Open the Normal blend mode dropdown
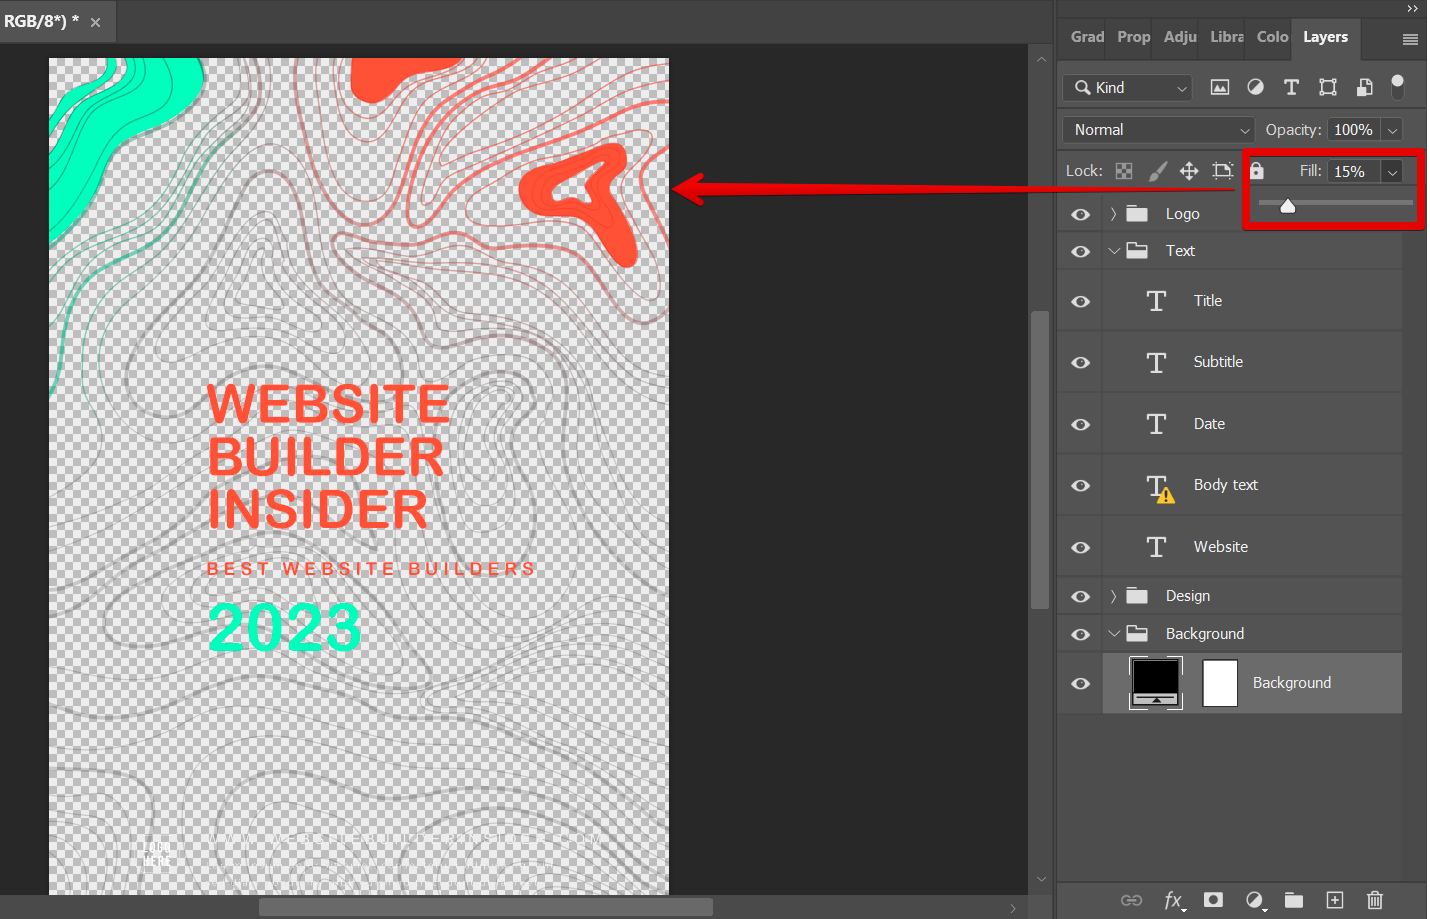This screenshot has height=919, width=1430. click(x=1157, y=129)
